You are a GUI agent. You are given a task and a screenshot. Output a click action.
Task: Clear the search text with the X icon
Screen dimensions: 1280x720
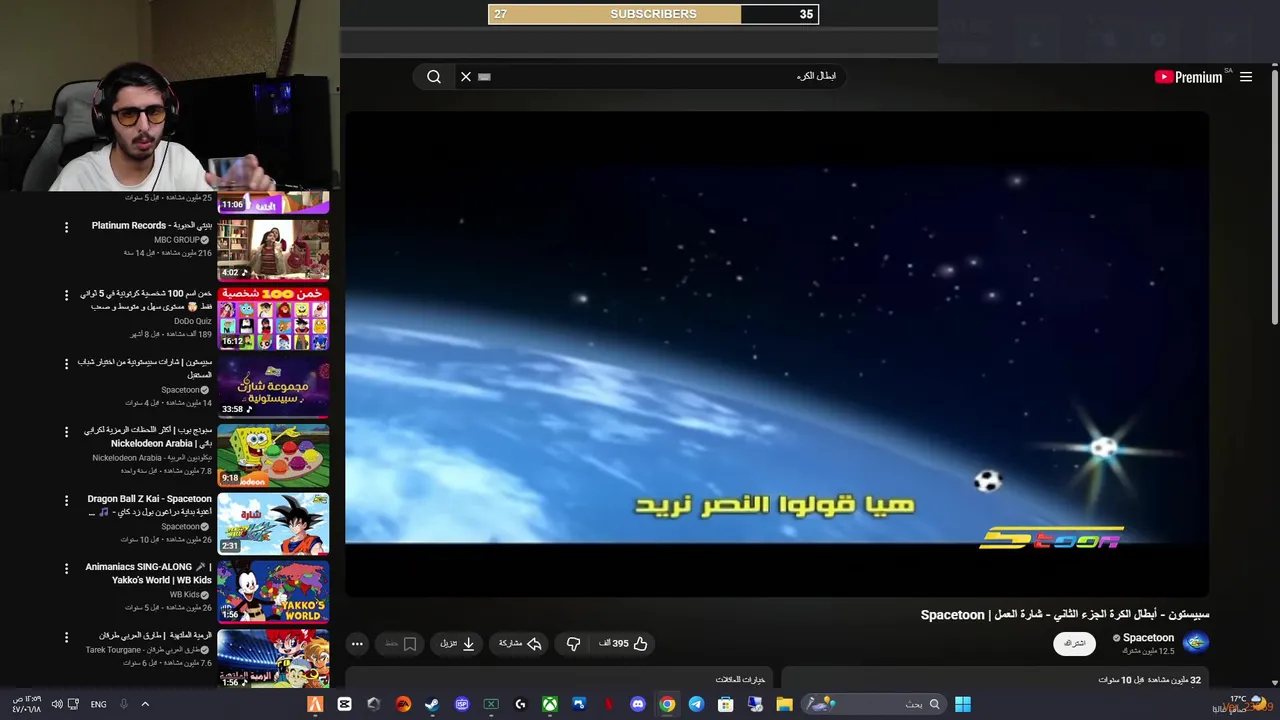[x=466, y=77]
